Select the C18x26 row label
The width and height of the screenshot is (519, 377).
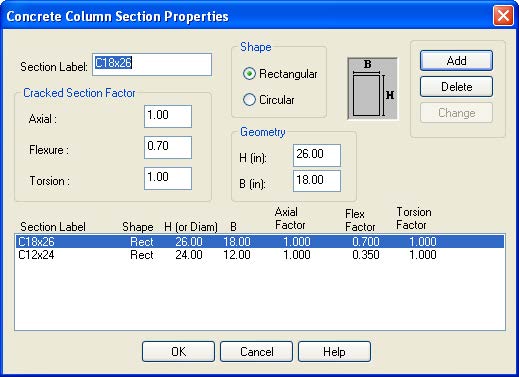[x=36, y=241]
